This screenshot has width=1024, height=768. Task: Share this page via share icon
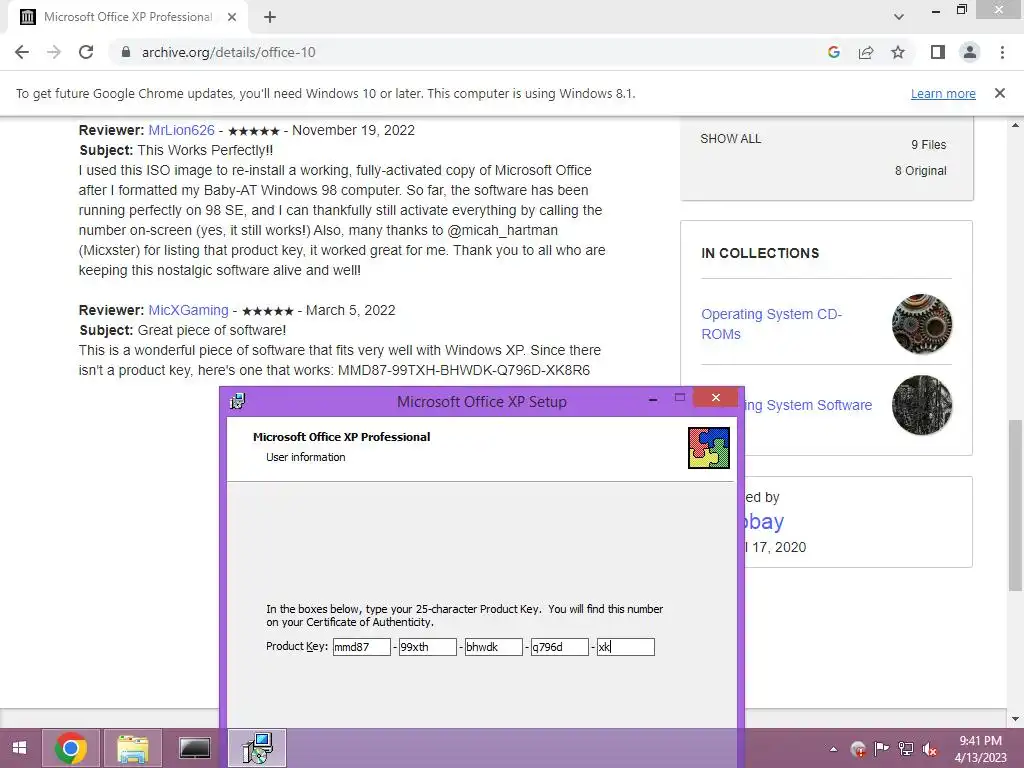pyautogui.click(x=866, y=52)
